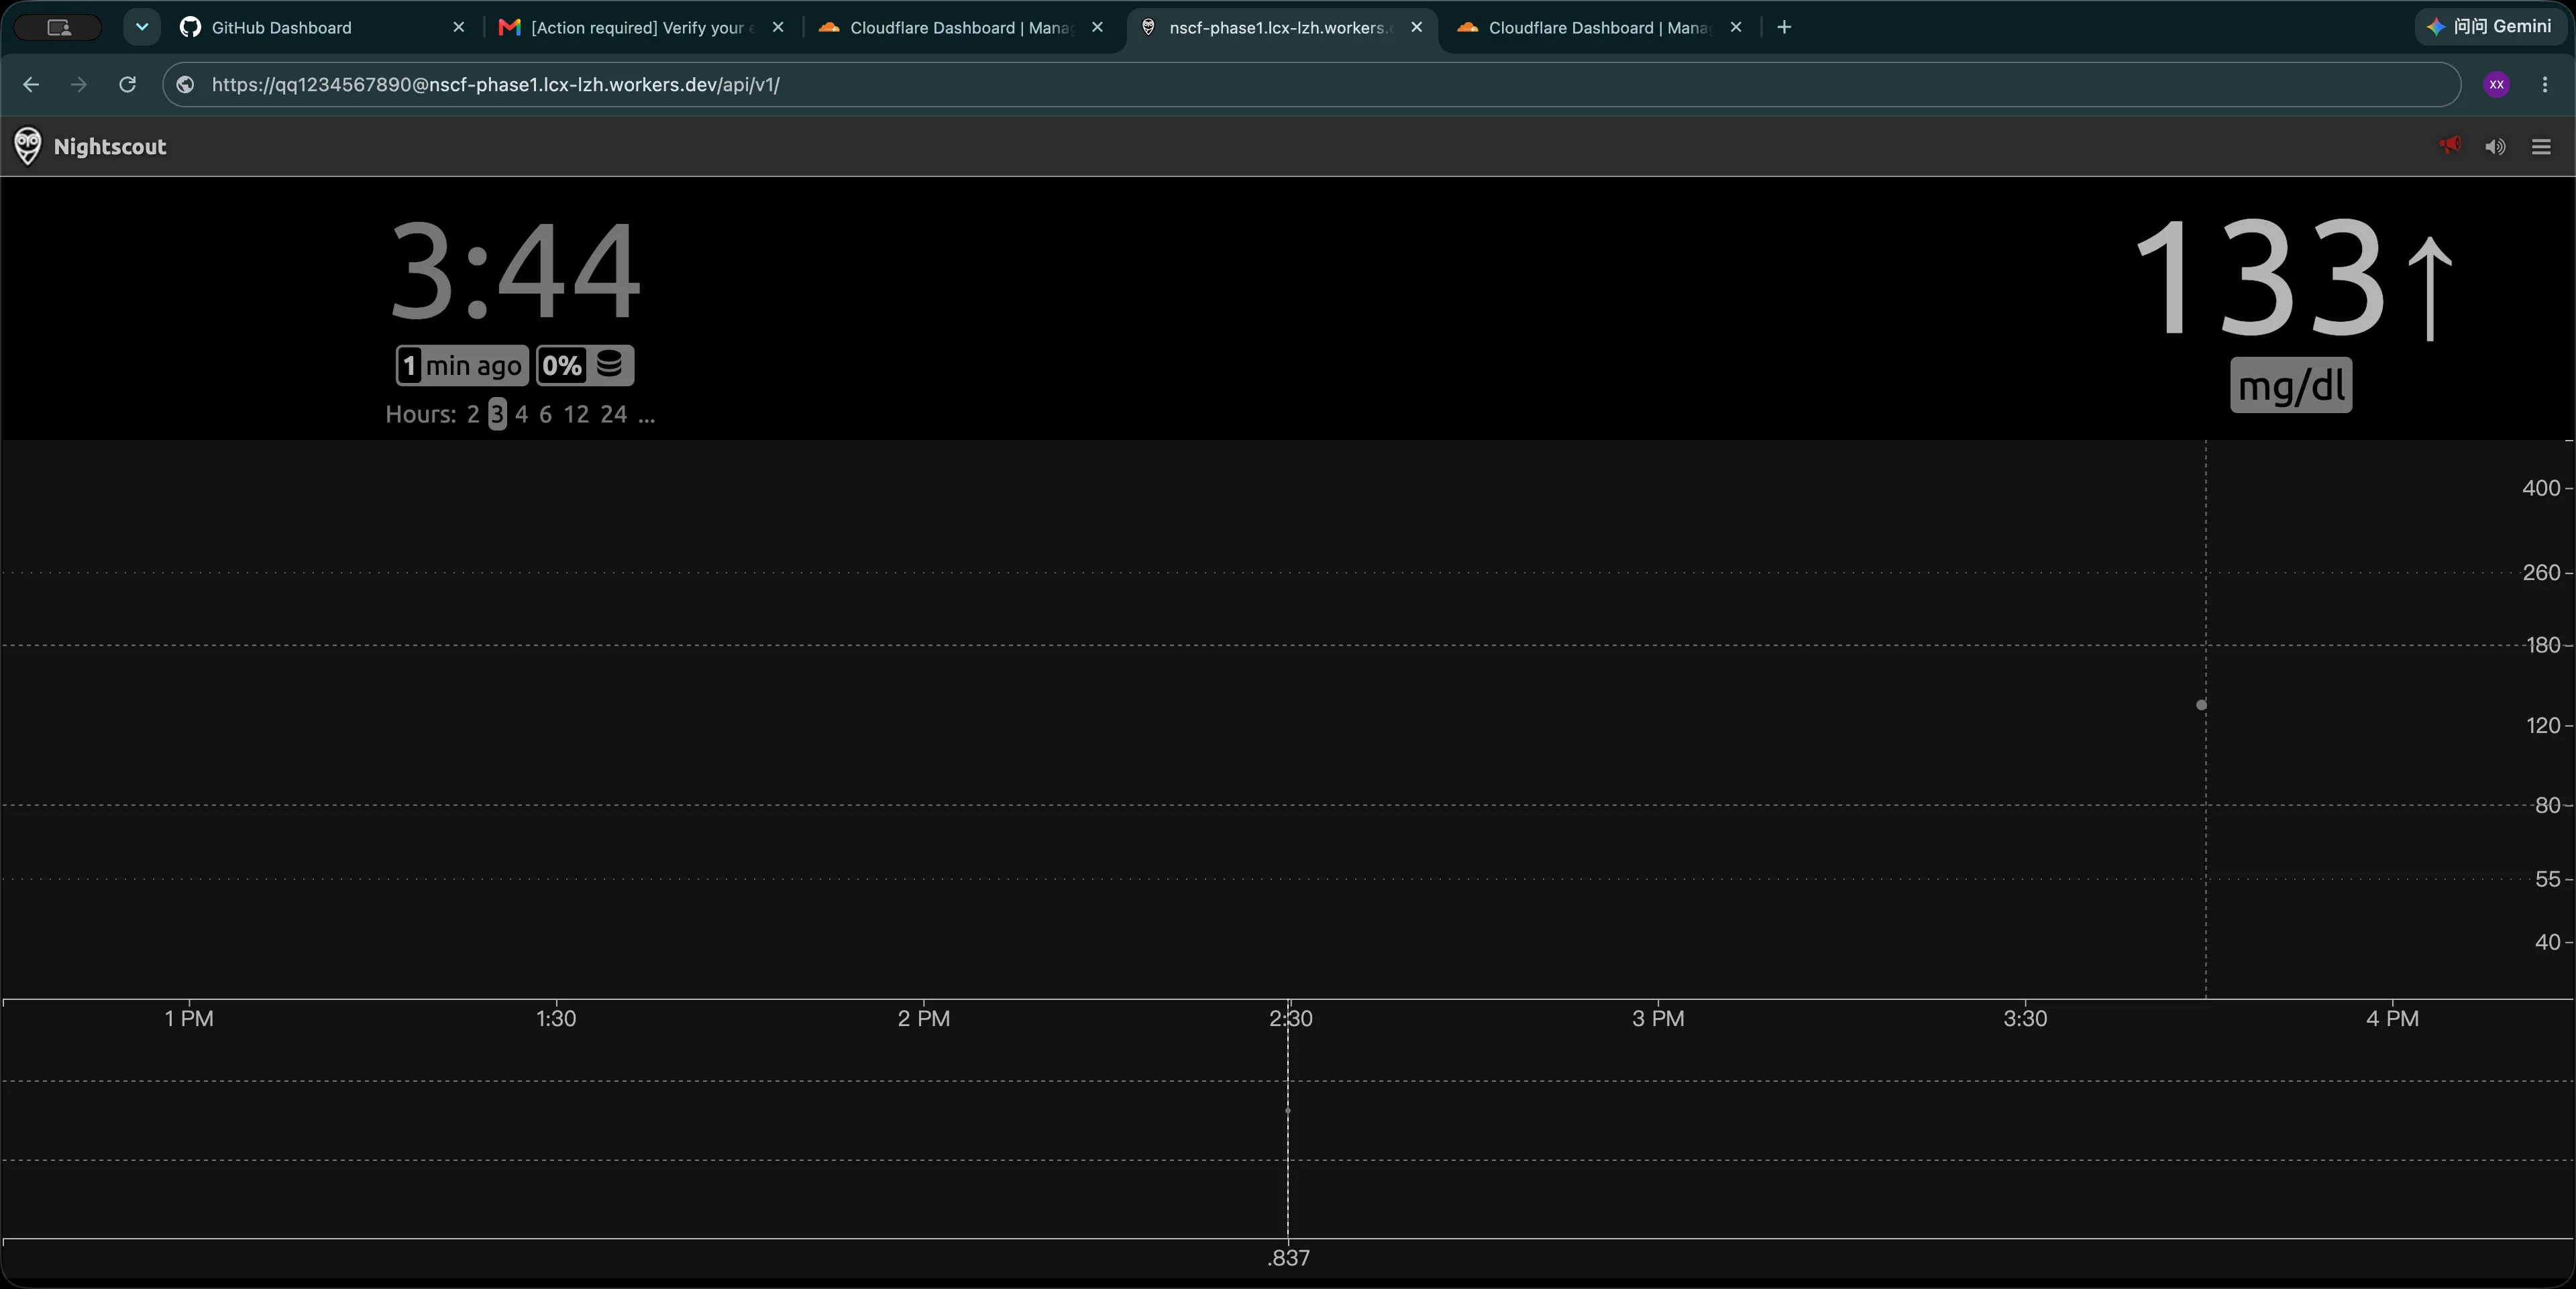
Task: Close the Gmail Verify tab
Action: pos(778,28)
